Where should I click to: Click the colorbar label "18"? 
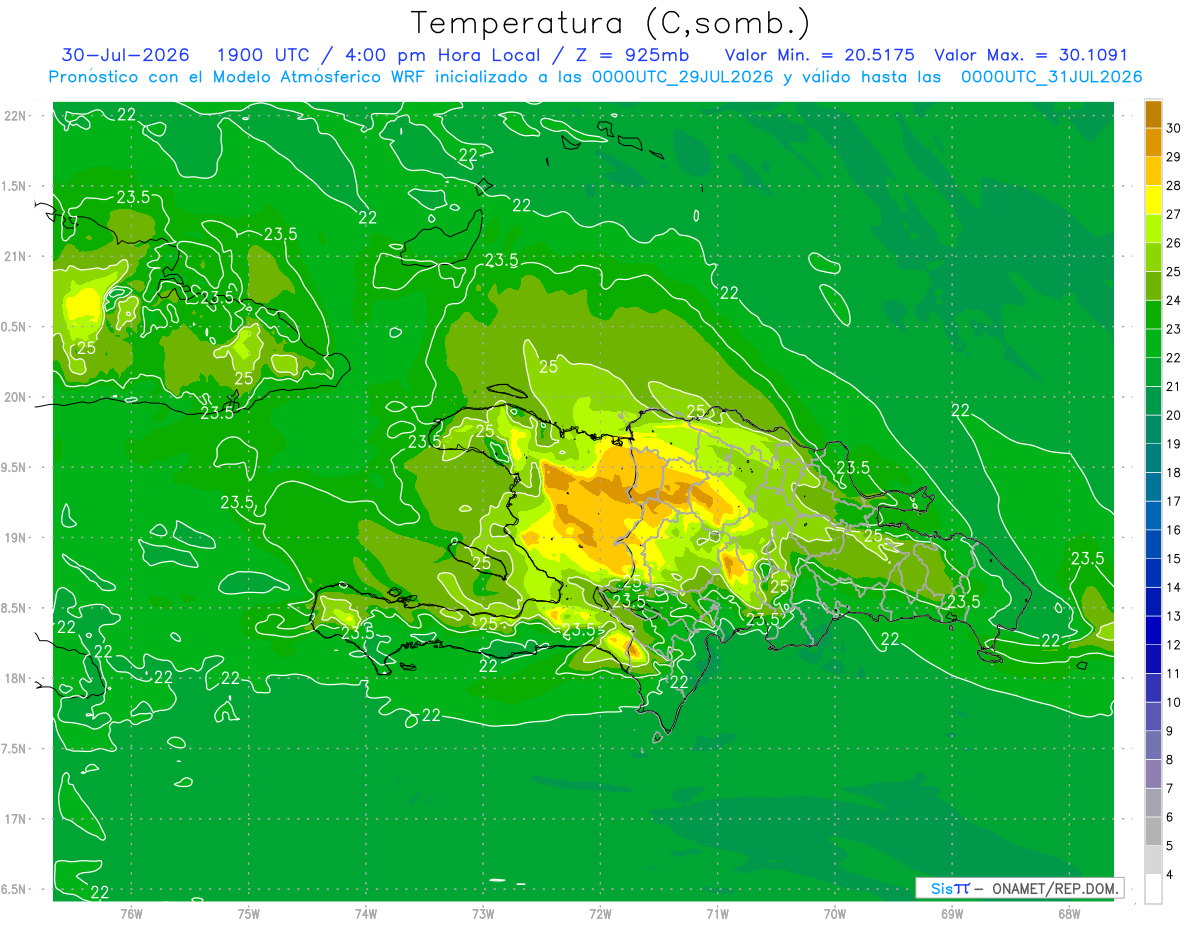tap(1173, 472)
